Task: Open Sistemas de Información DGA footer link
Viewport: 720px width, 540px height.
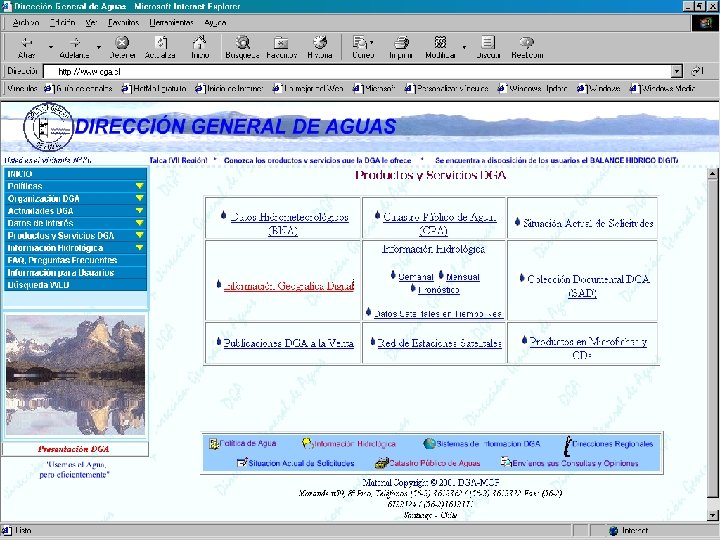Action: point(482,444)
